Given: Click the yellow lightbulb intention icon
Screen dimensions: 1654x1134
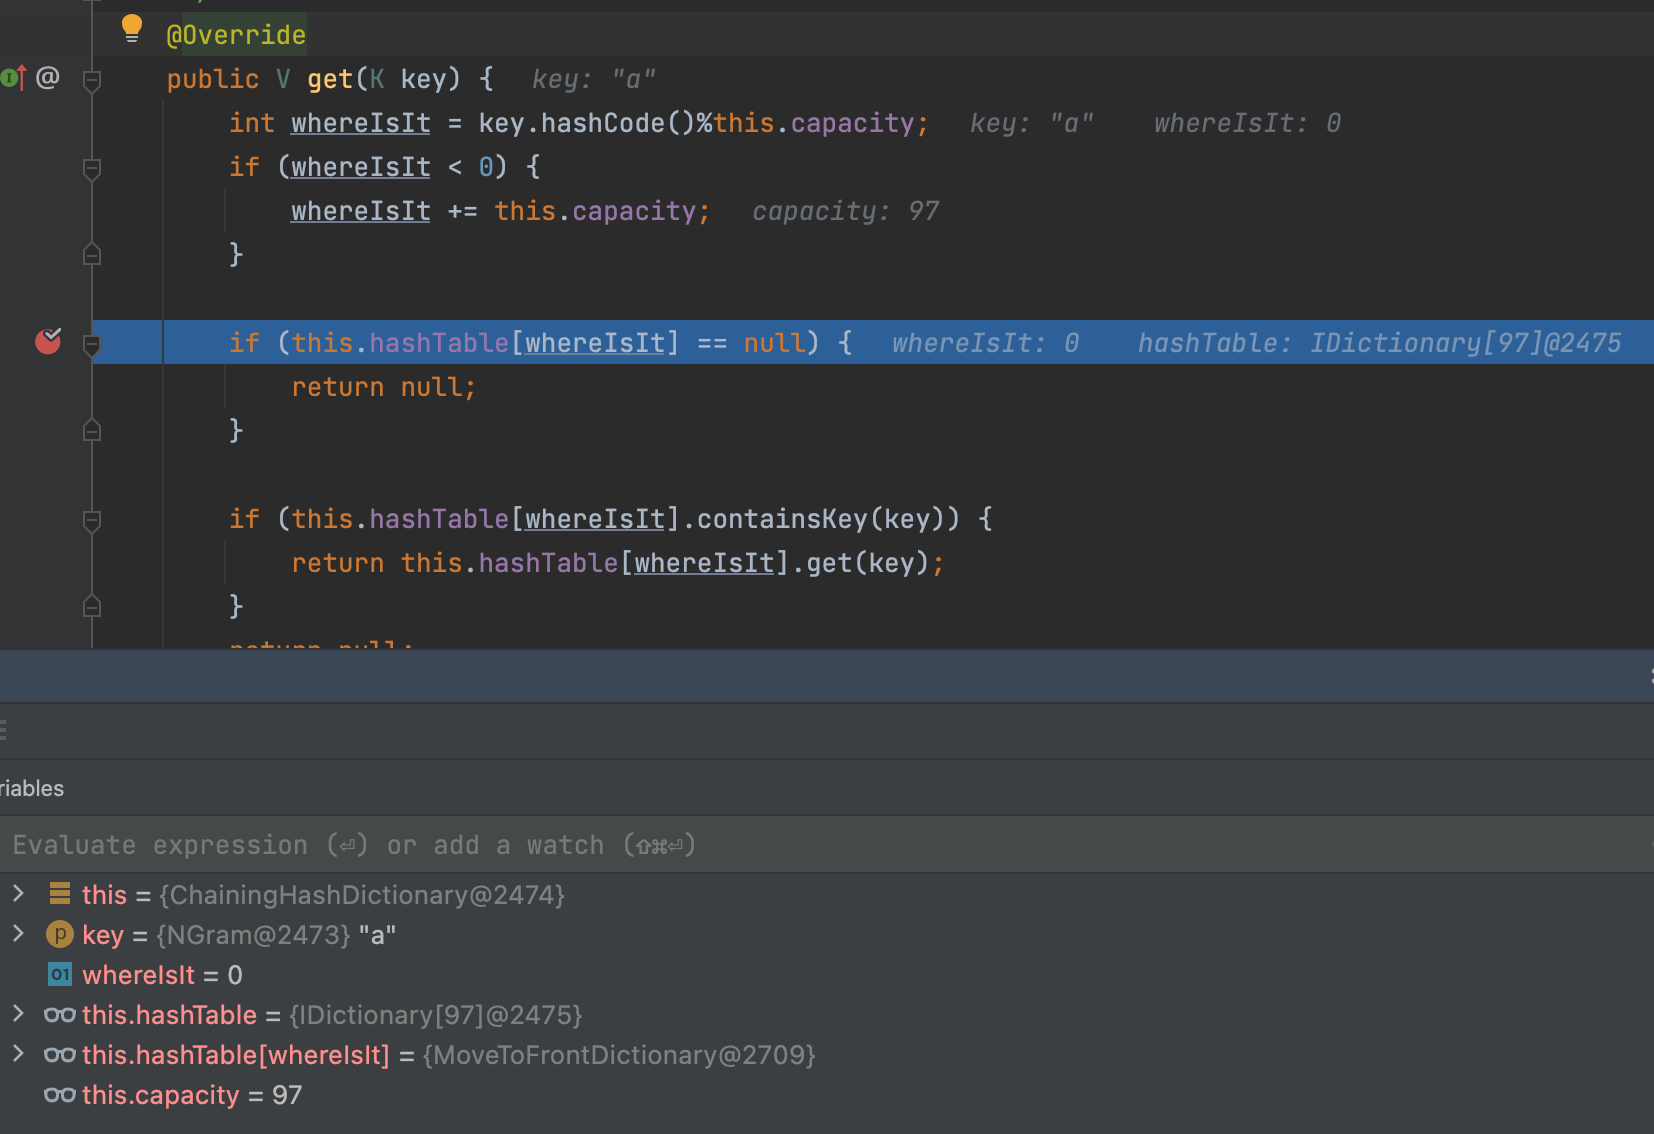Looking at the screenshot, I should pyautogui.click(x=132, y=29).
